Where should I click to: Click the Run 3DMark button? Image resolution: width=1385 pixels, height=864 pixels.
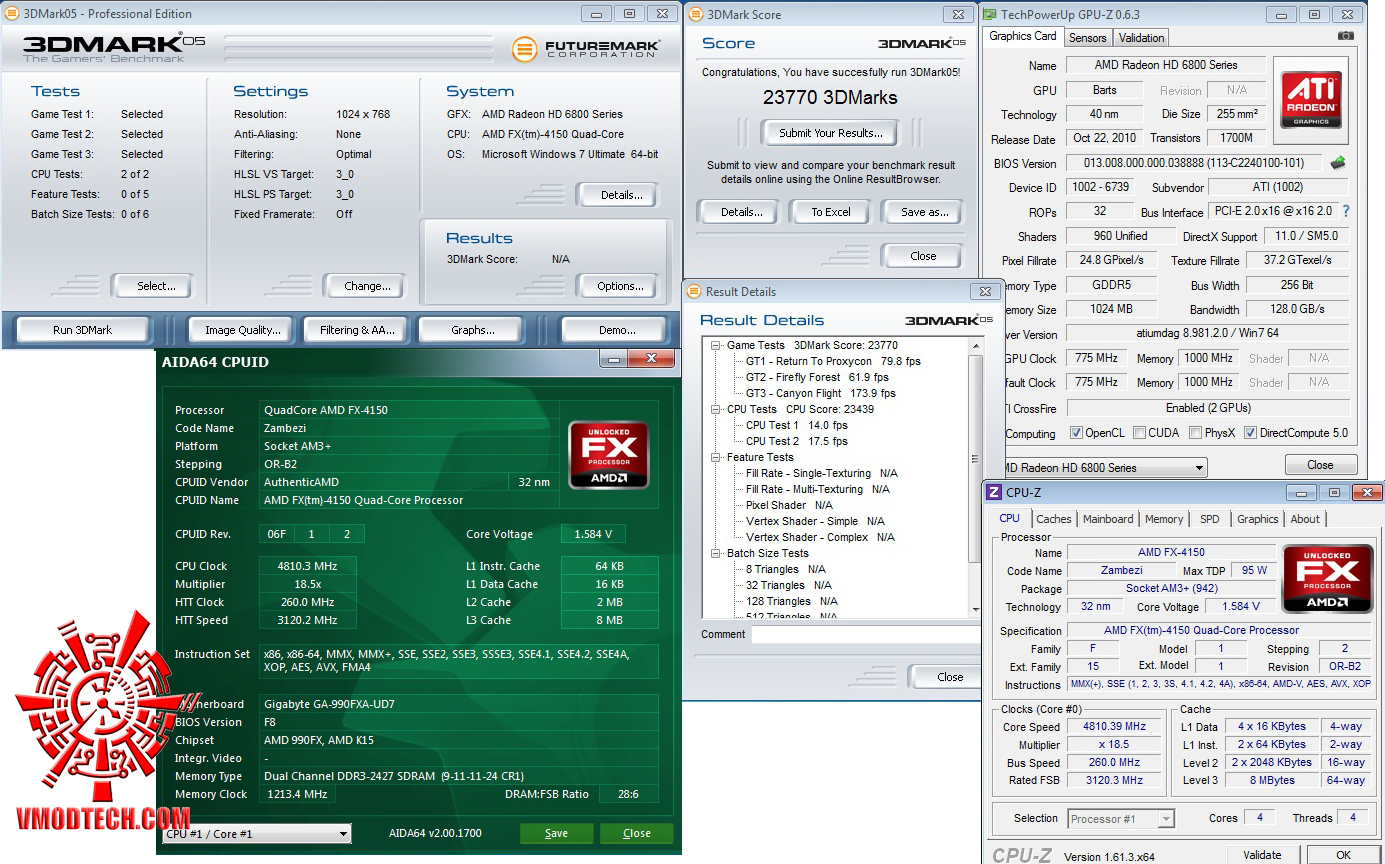point(83,330)
